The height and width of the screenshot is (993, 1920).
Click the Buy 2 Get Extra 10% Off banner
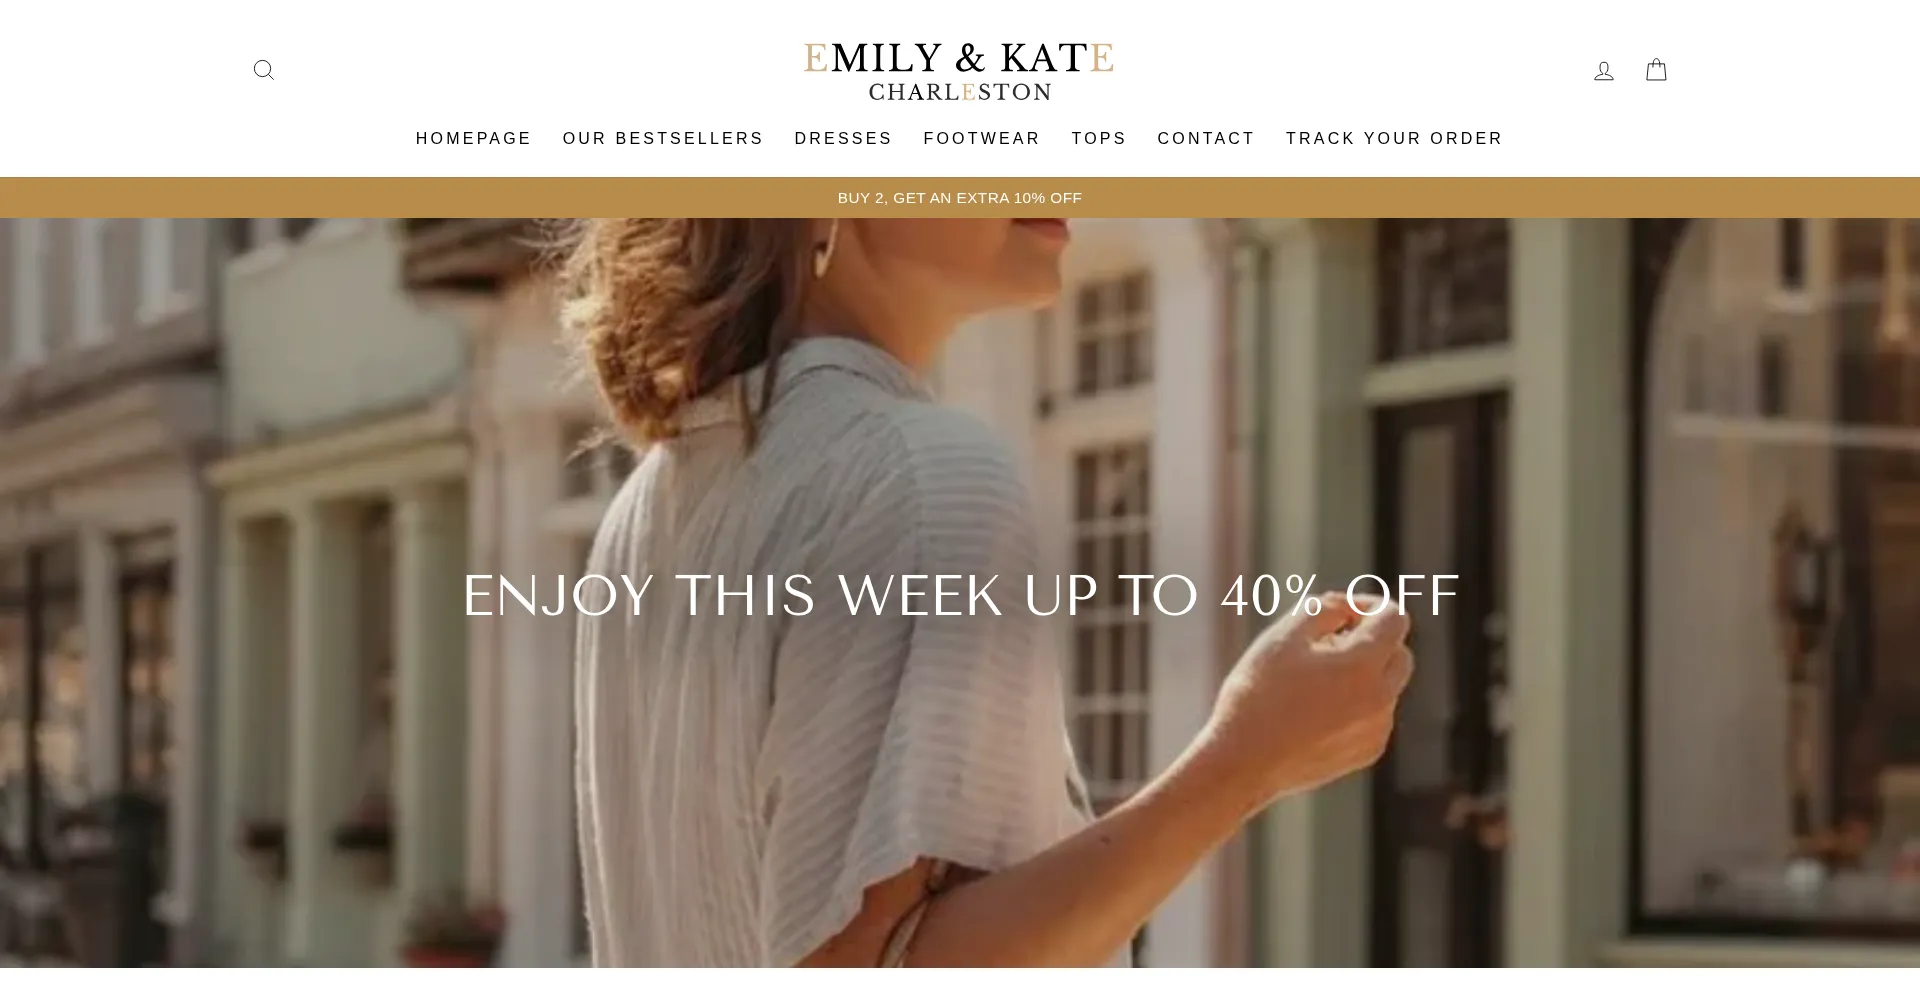click(960, 198)
